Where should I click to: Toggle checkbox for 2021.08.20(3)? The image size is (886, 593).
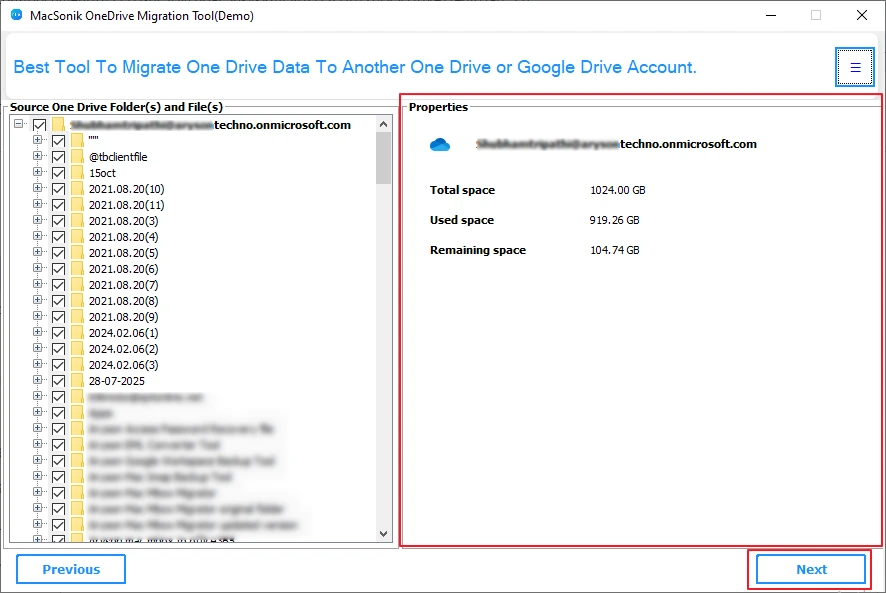coord(58,221)
